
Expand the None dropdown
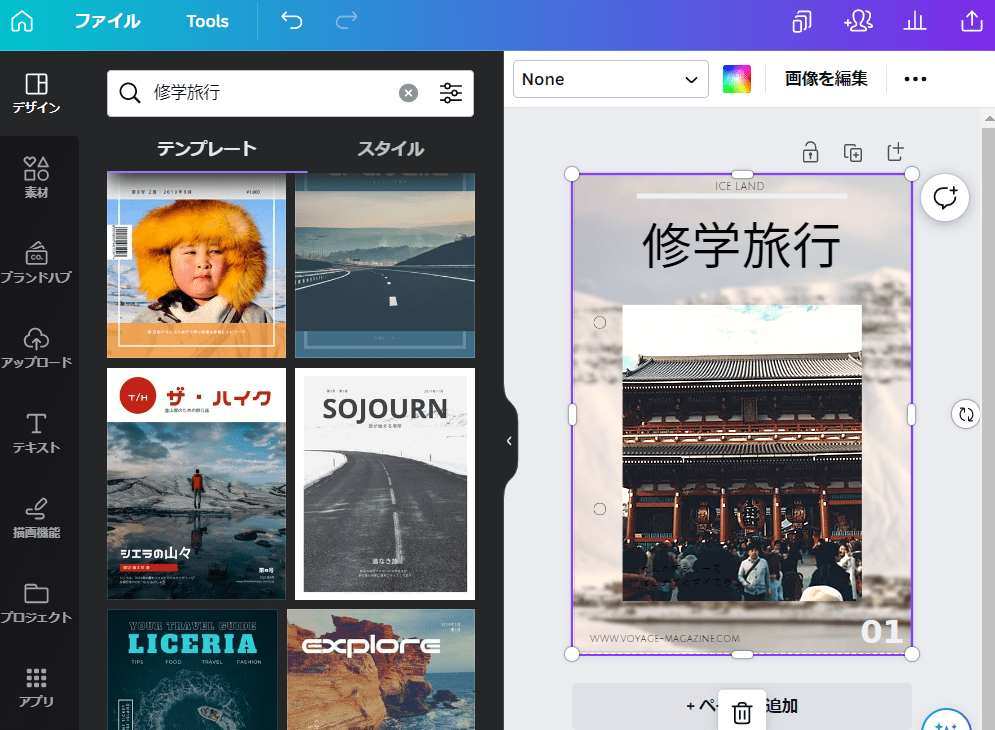coord(610,79)
